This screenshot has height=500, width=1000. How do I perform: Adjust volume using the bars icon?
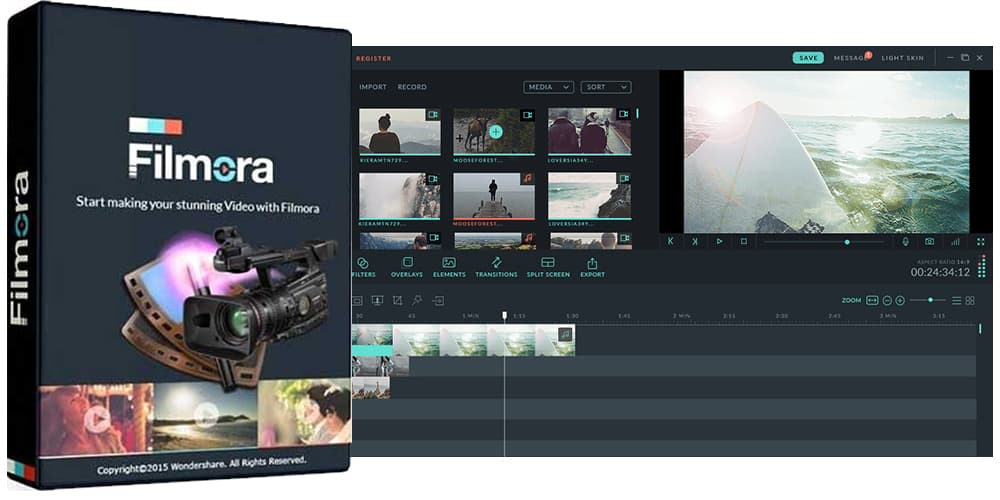[x=955, y=241]
